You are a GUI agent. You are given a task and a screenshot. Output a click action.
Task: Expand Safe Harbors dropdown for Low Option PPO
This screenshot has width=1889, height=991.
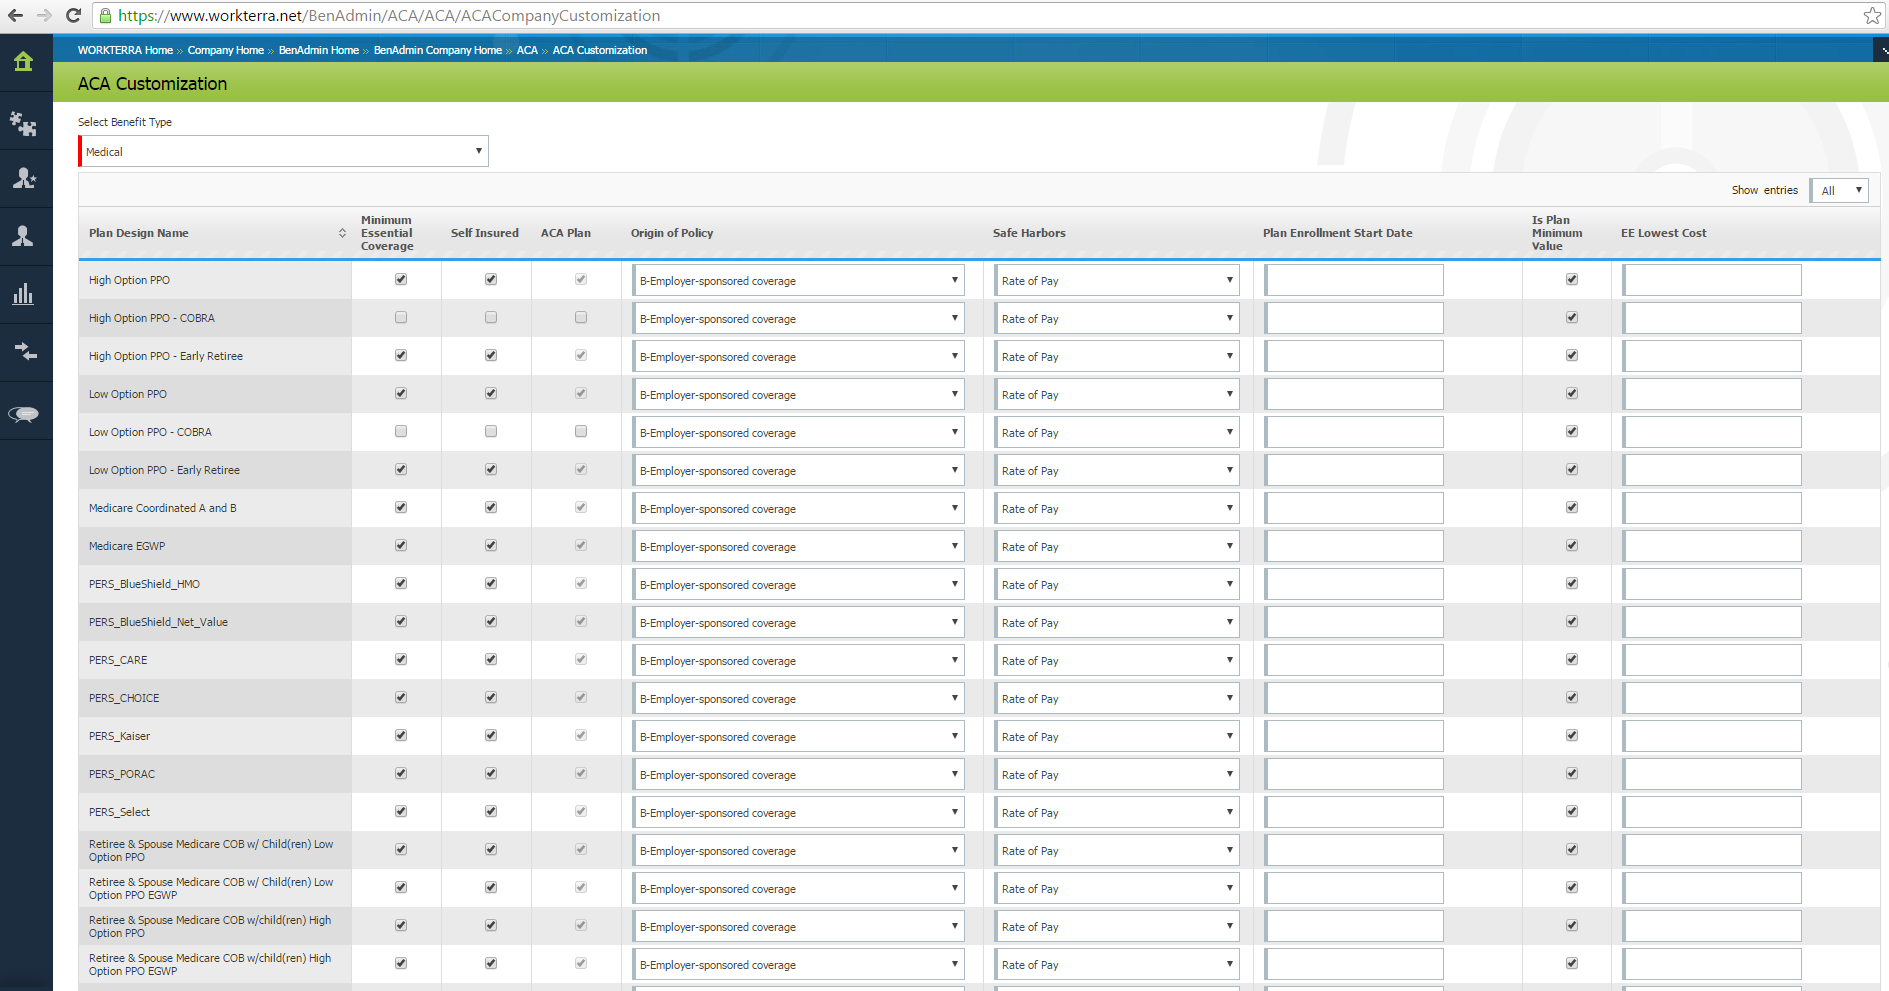click(1117, 394)
